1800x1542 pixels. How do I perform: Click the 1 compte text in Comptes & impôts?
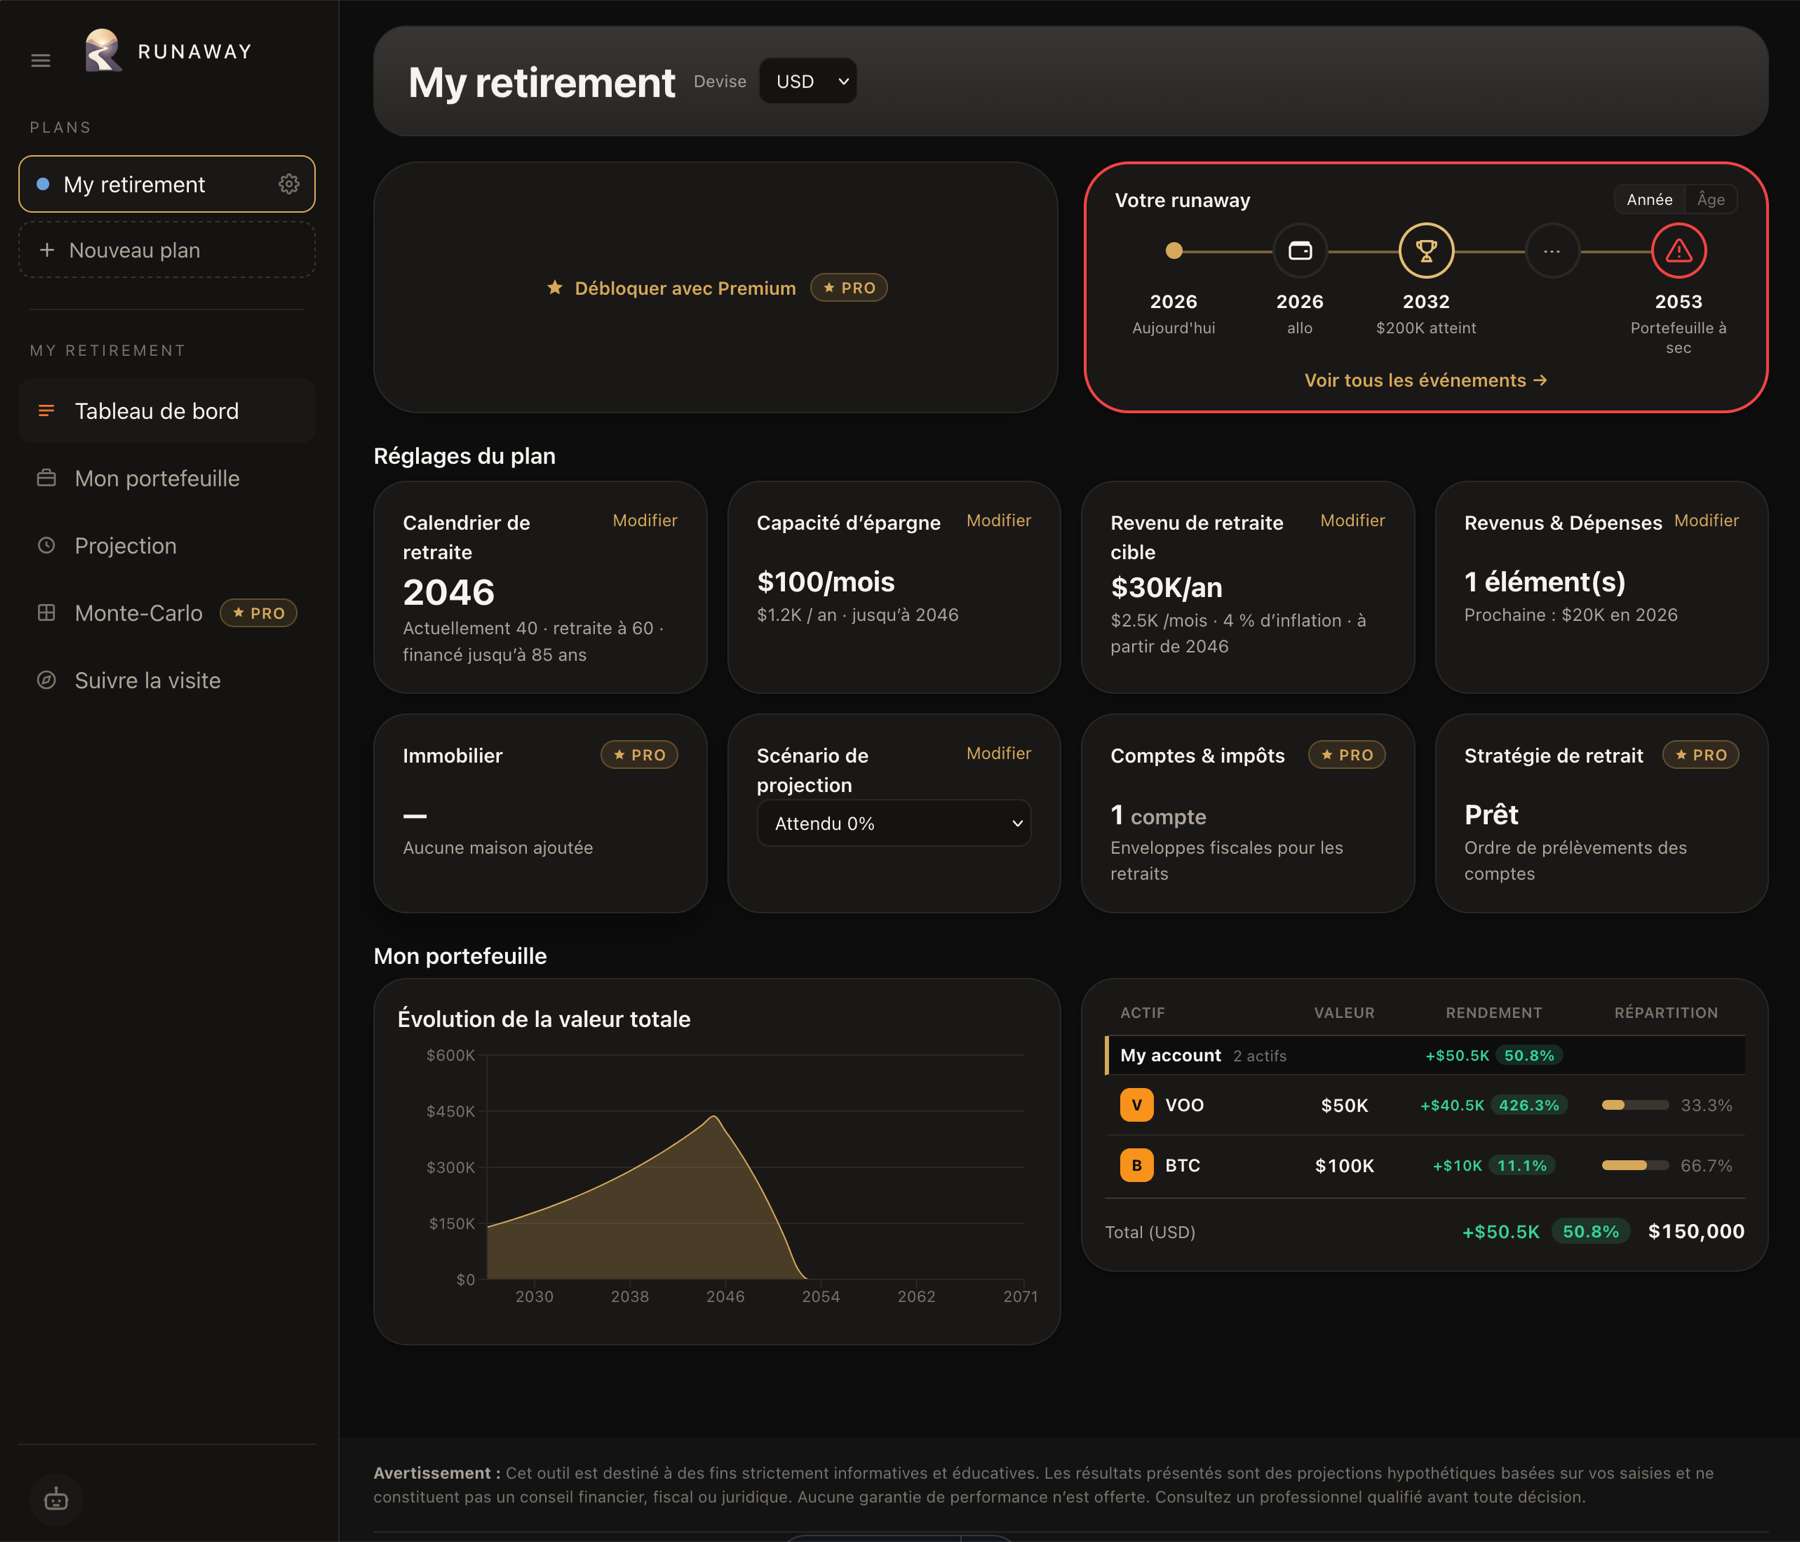(1158, 816)
